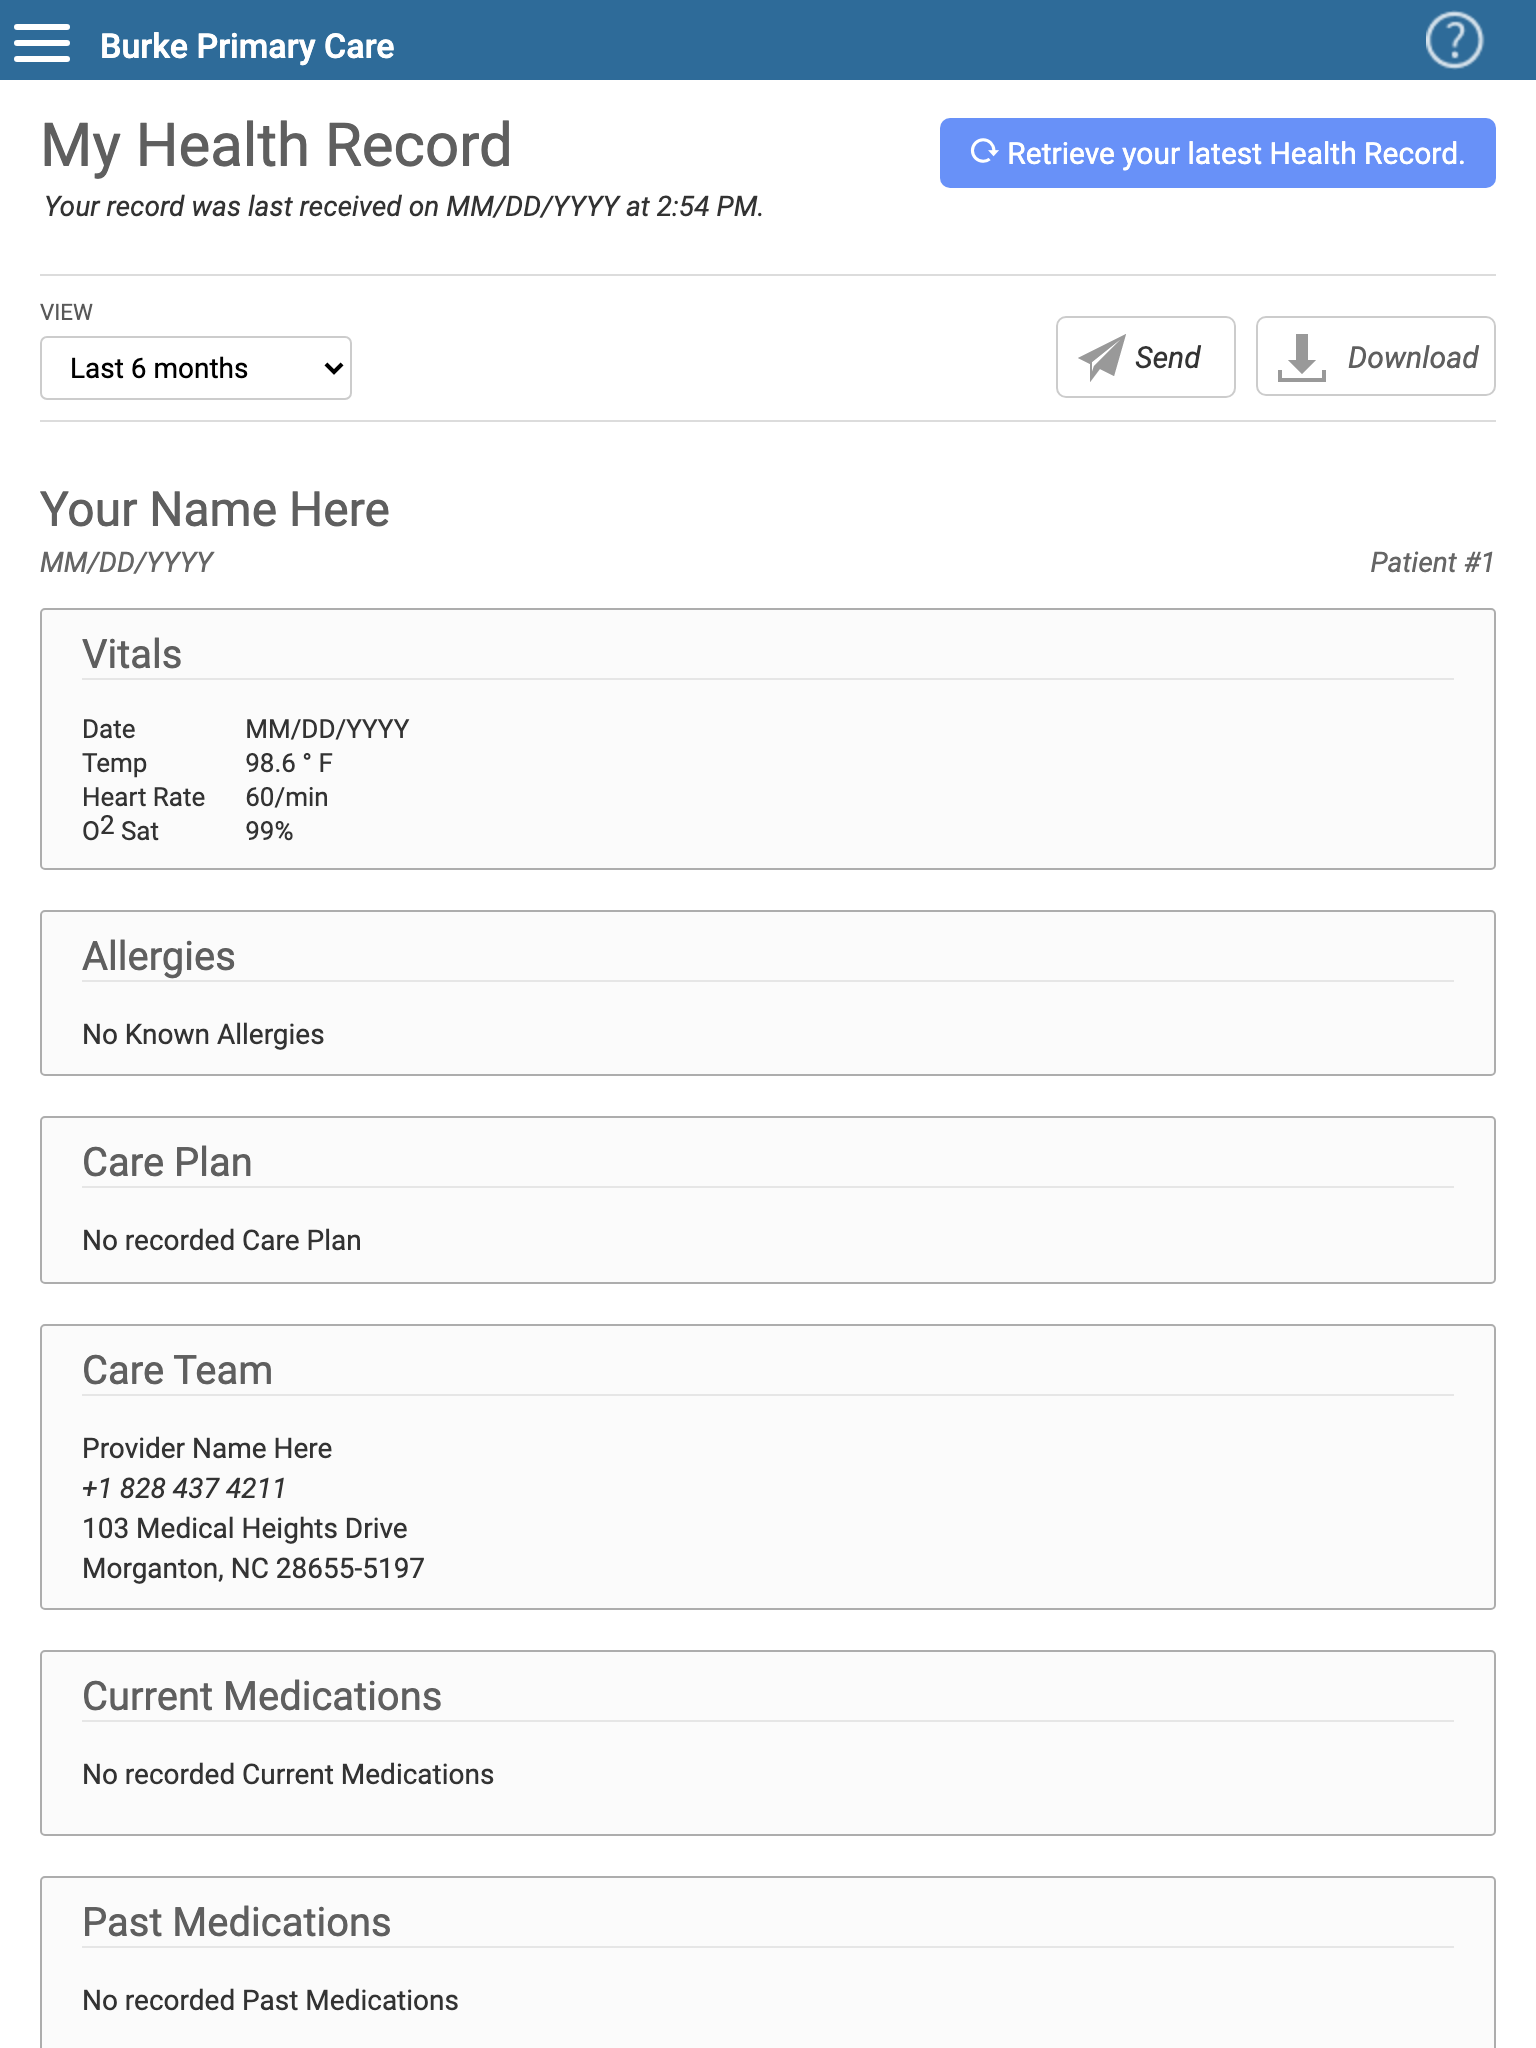Click the download arrow icon
This screenshot has width=1536, height=2048.
pyautogui.click(x=1302, y=357)
